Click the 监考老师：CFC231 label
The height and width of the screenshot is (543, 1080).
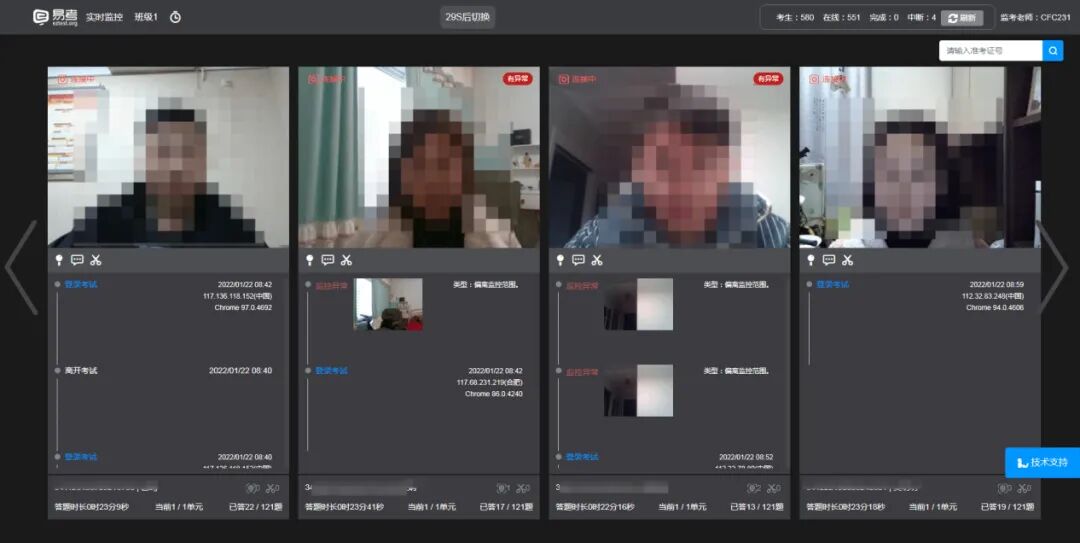(1035, 18)
